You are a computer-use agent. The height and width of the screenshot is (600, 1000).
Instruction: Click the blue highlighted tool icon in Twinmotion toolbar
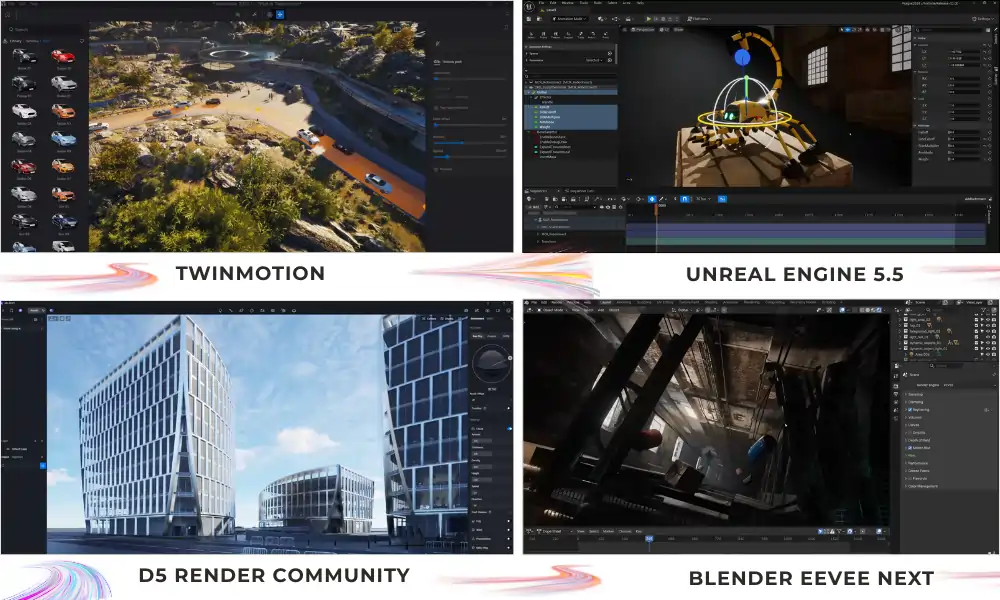[279, 14]
